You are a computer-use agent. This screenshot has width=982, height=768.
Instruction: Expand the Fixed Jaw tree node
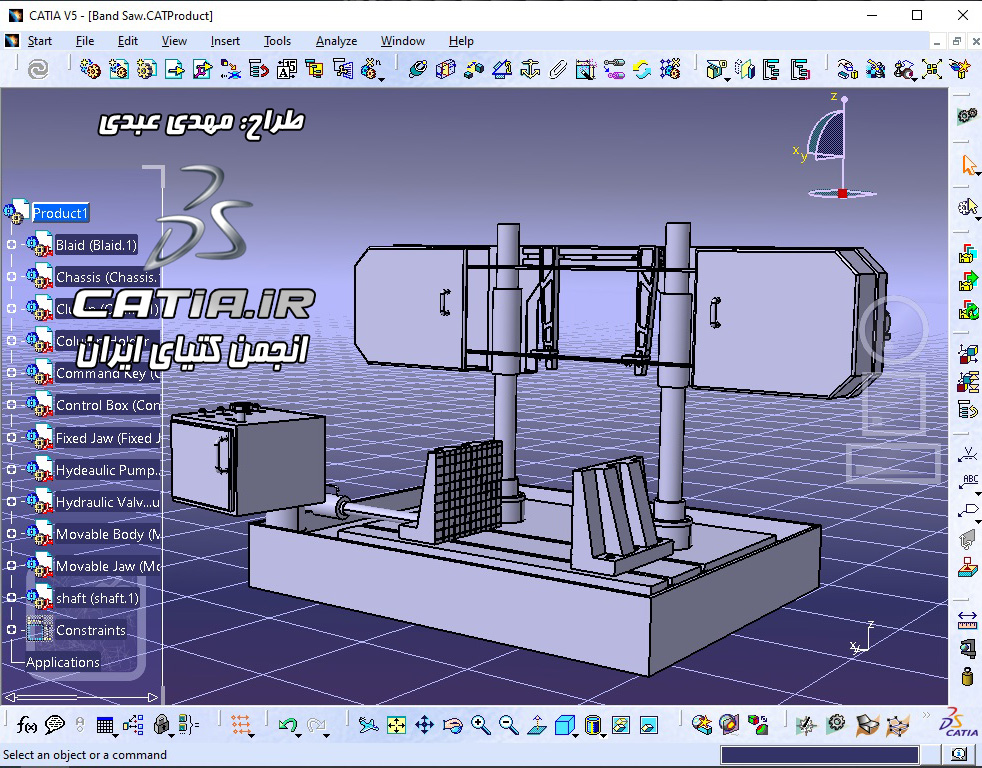click(11, 437)
